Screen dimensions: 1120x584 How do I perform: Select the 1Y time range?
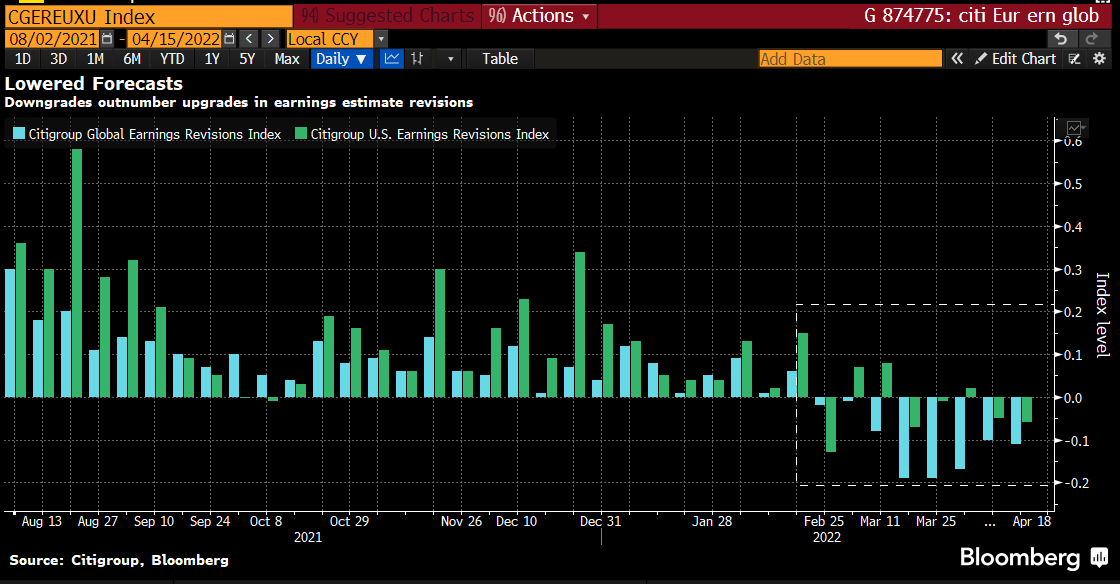[x=212, y=59]
